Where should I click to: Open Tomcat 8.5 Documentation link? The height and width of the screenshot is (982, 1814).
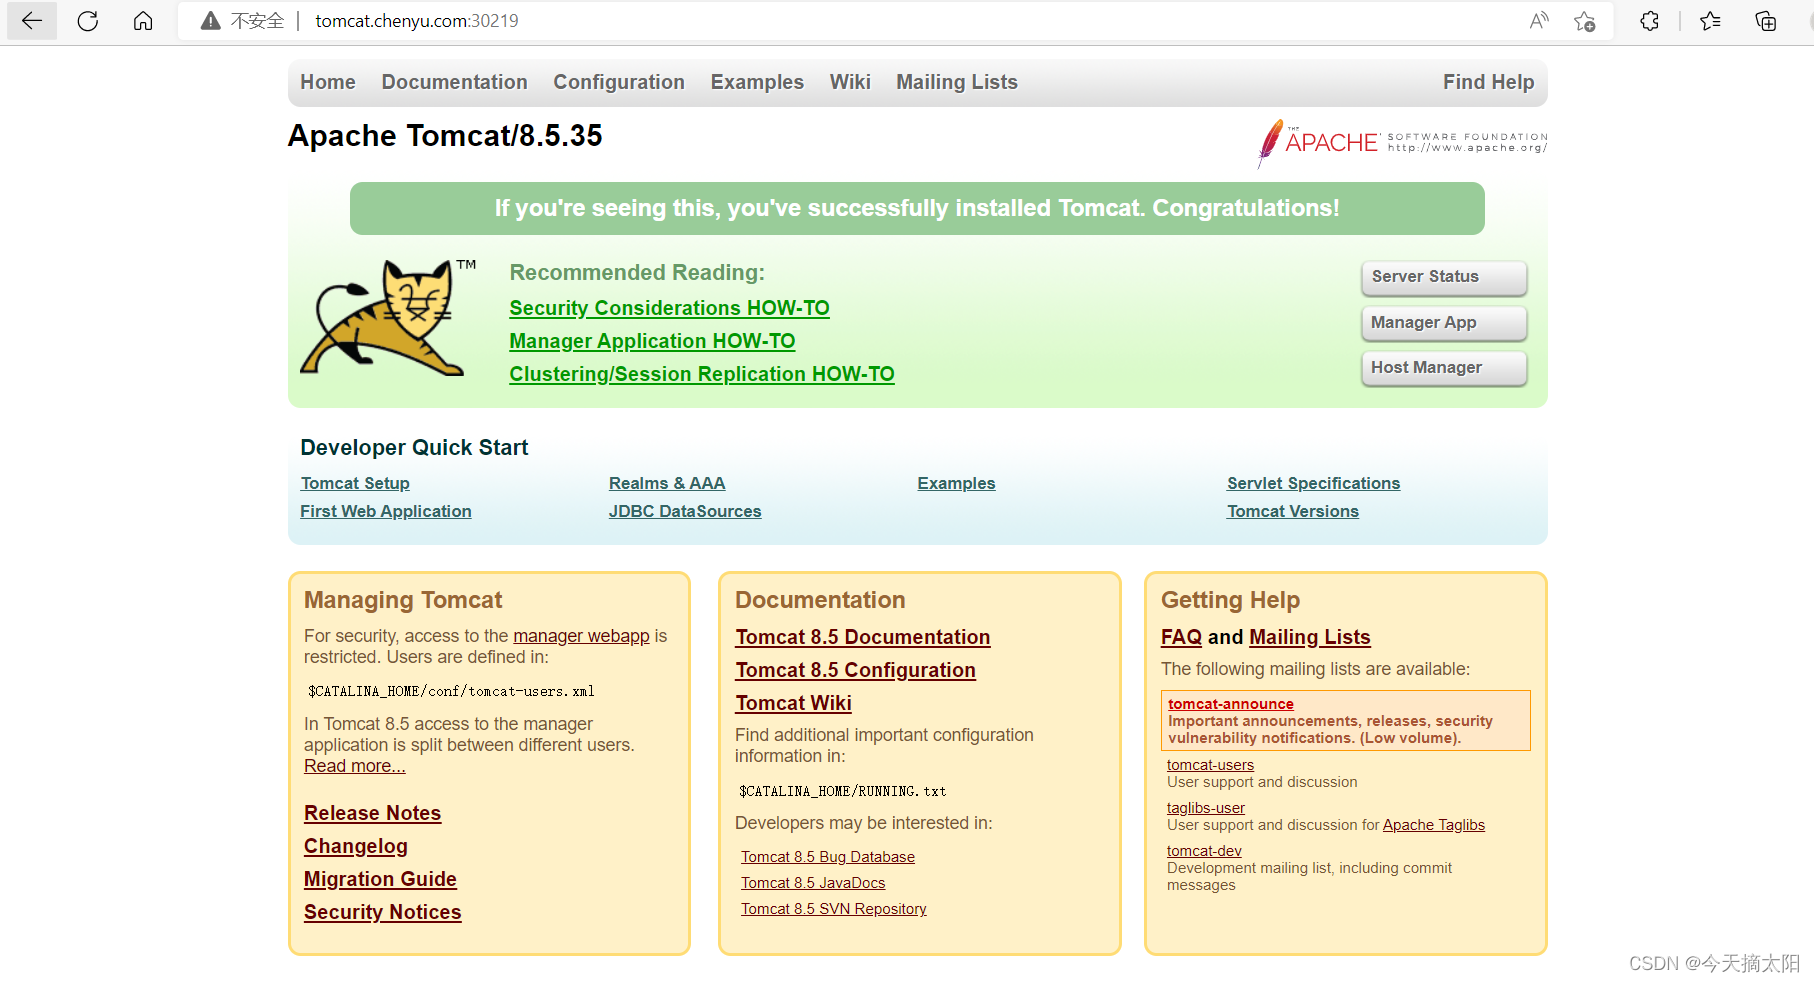point(863,637)
